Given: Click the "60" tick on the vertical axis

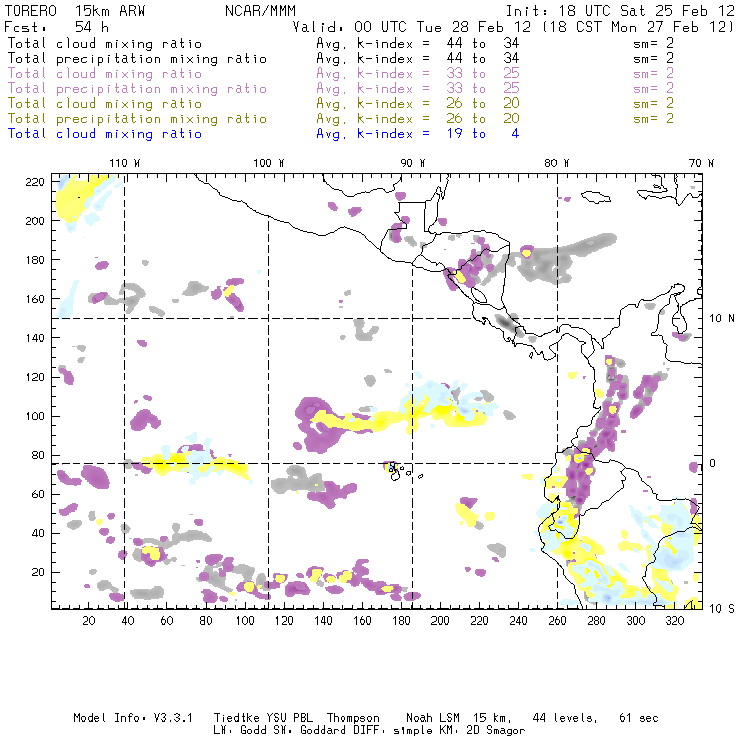Looking at the screenshot, I should [x=38, y=494].
